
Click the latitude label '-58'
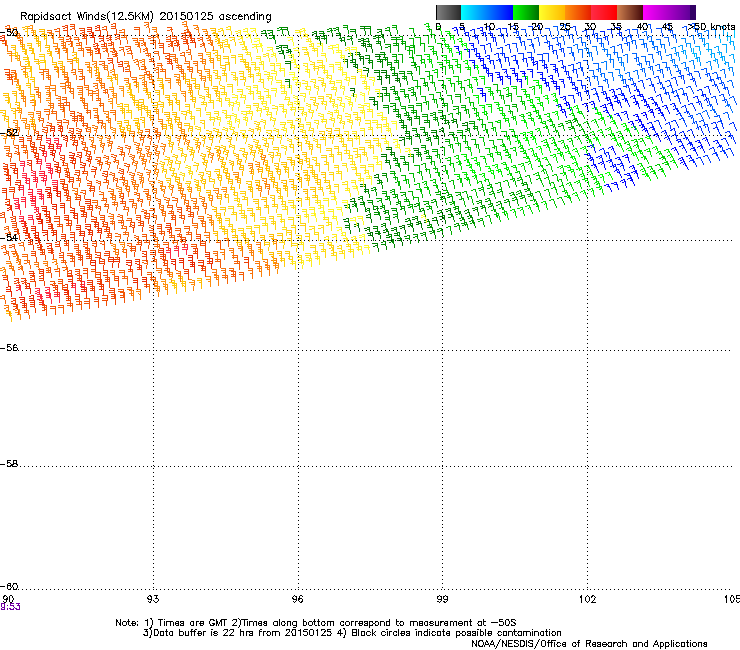pyautogui.click(x=9, y=464)
